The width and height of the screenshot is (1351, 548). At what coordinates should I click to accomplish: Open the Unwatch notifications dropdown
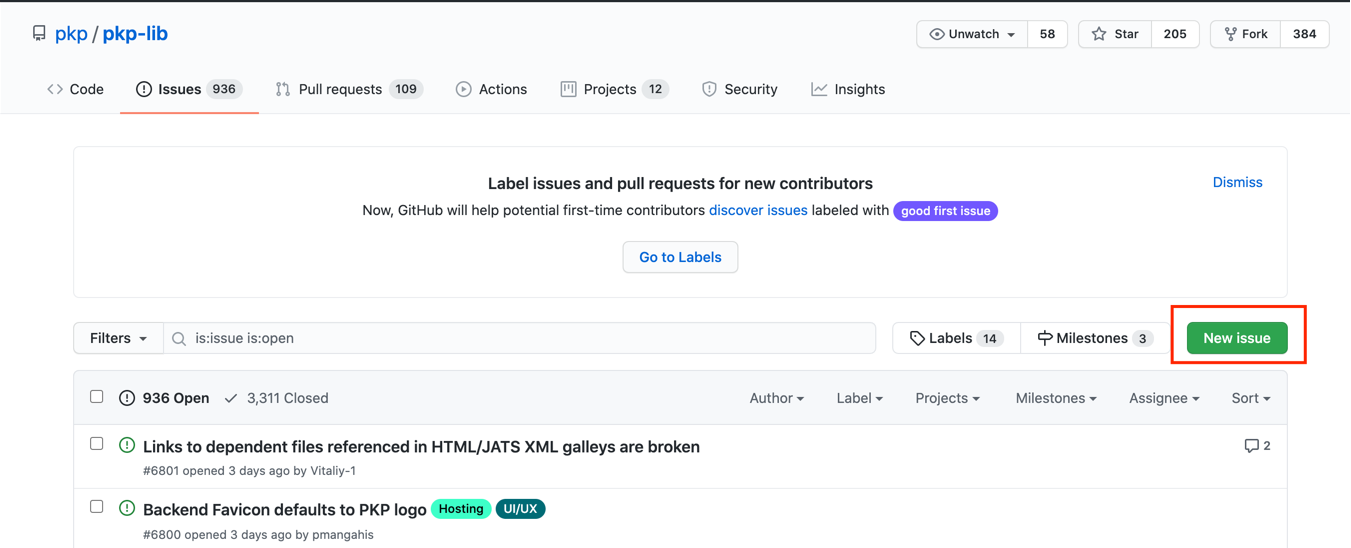(x=972, y=34)
